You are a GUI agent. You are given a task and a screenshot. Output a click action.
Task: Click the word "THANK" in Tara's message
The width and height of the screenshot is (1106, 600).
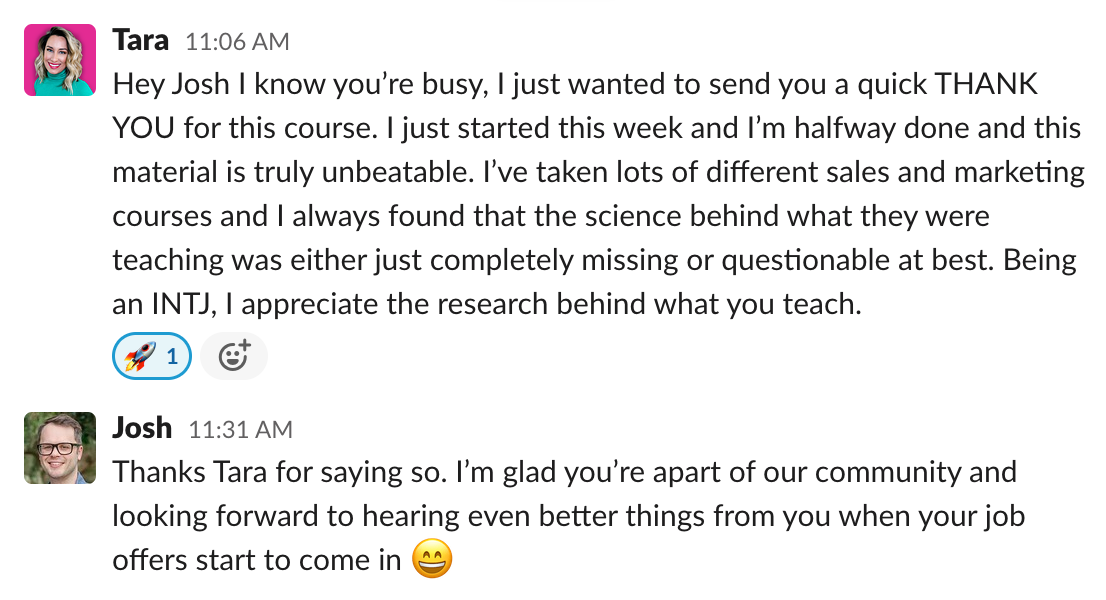(x=985, y=84)
